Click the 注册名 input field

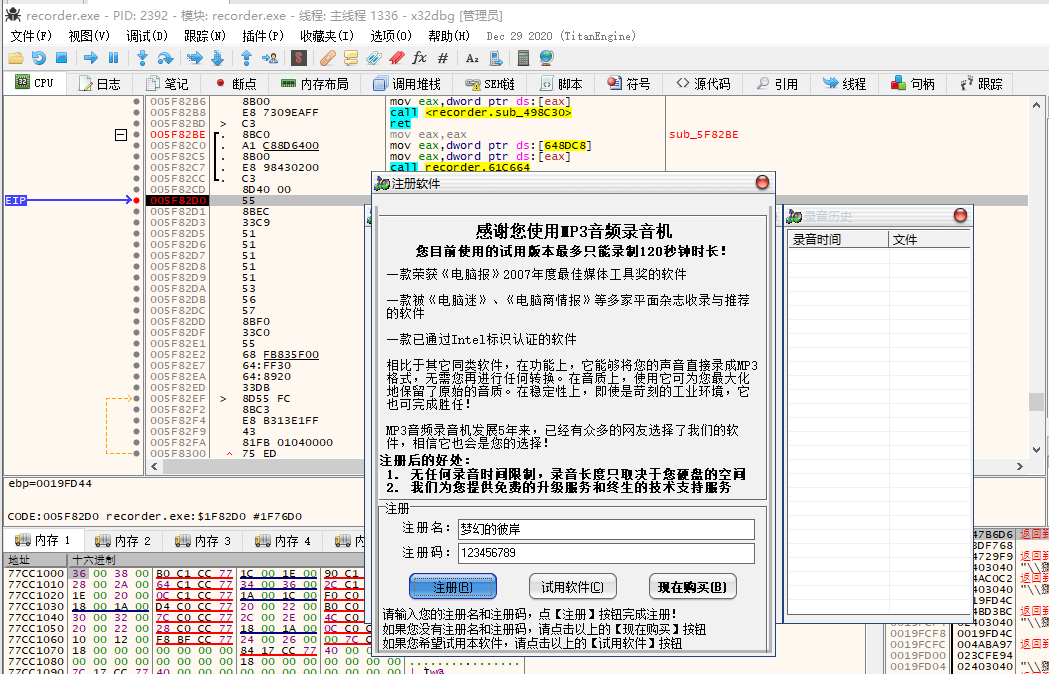(606, 529)
